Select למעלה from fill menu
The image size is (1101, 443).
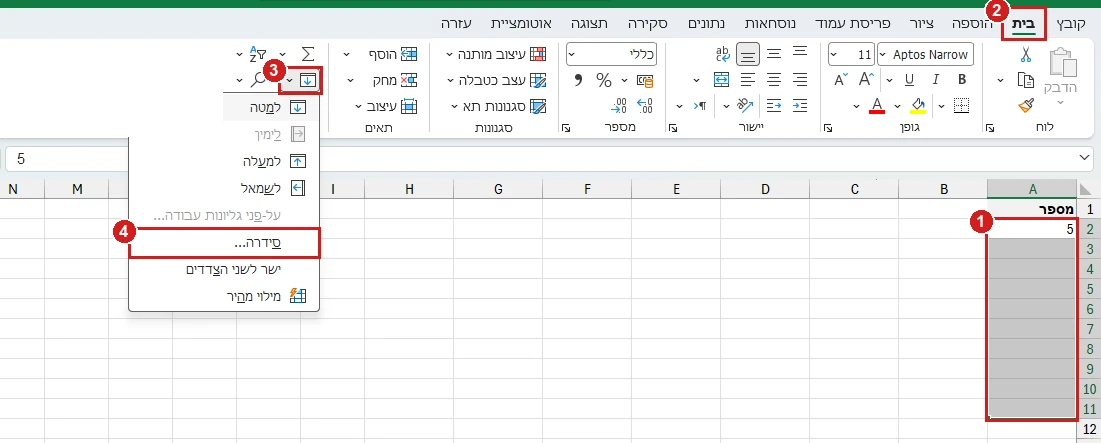(x=225, y=161)
